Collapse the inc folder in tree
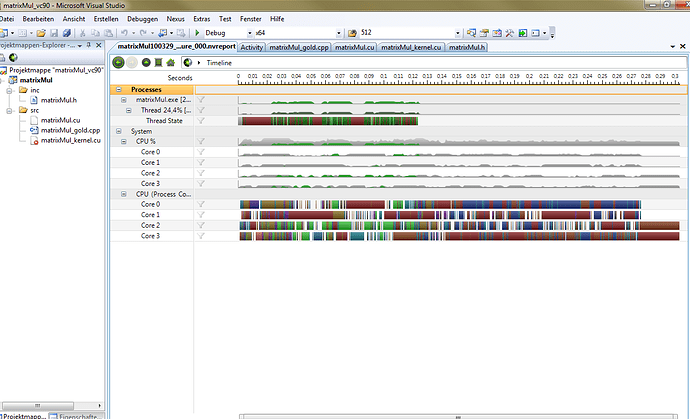This screenshot has height=419, width=690. coord(9,90)
